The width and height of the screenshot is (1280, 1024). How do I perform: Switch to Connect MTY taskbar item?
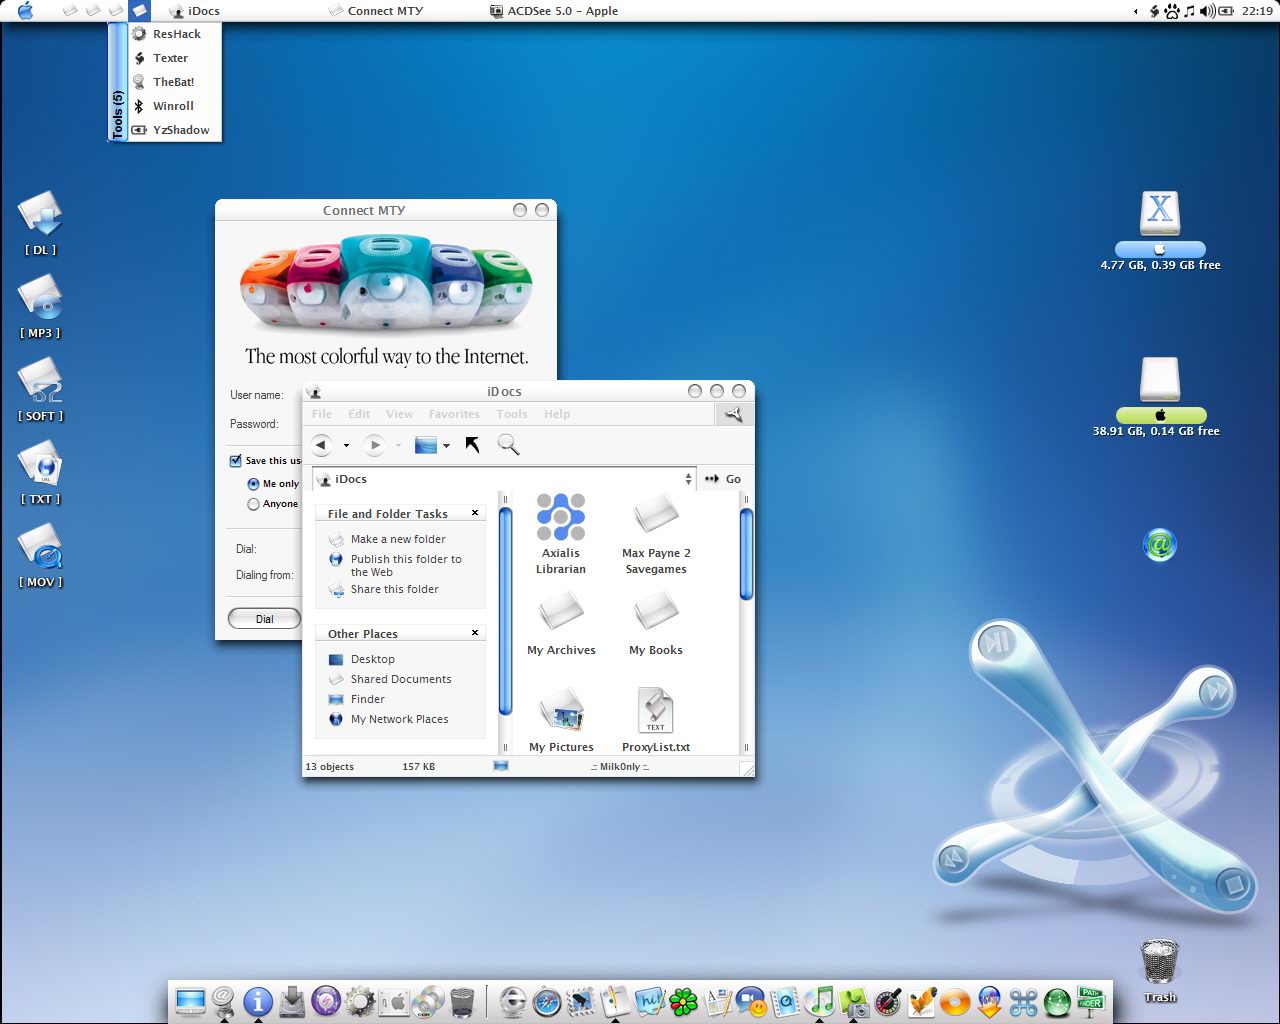[x=376, y=11]
